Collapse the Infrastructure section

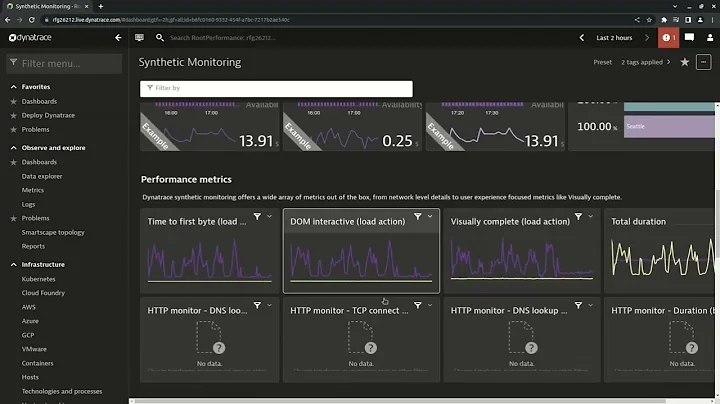tap(13, 264)
